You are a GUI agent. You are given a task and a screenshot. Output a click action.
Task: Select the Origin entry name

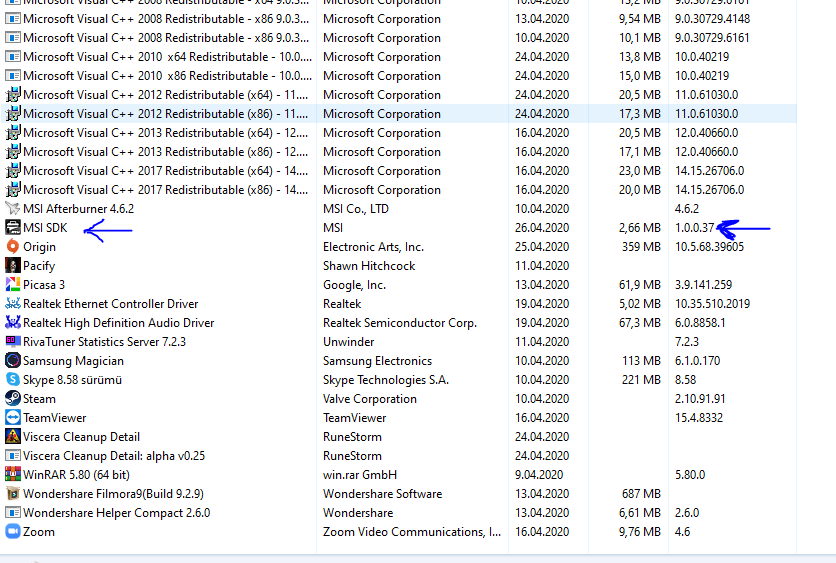tap(39, 247)
